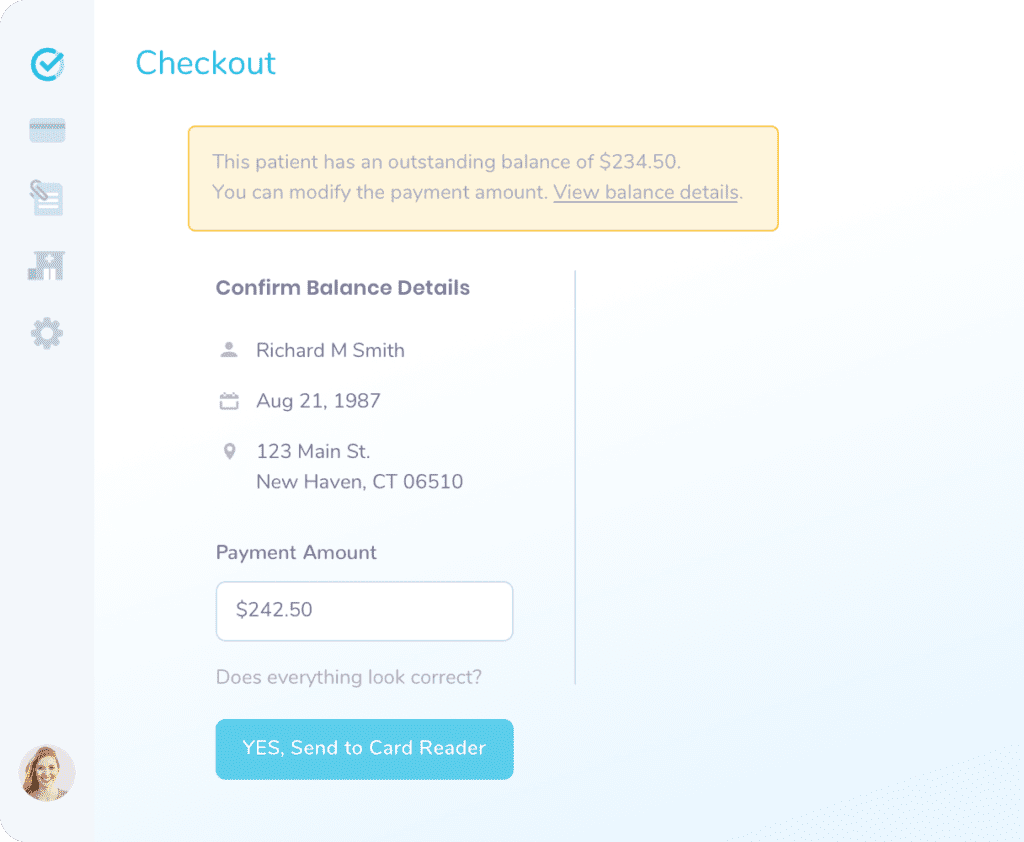Select the 123 Main St address line
Screen dimensions: 1024x842
tap(313, 451)
